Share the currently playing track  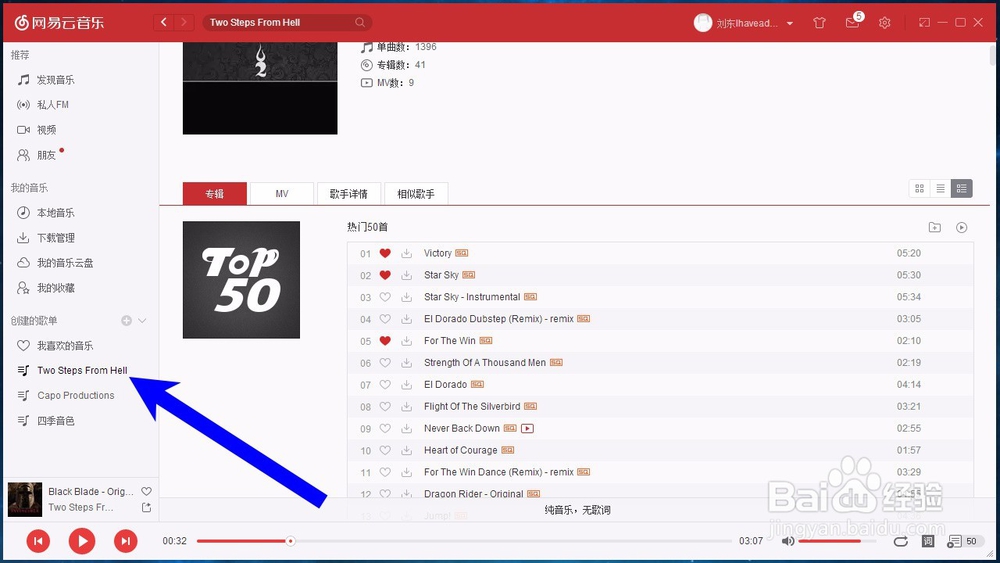point(147,508)
